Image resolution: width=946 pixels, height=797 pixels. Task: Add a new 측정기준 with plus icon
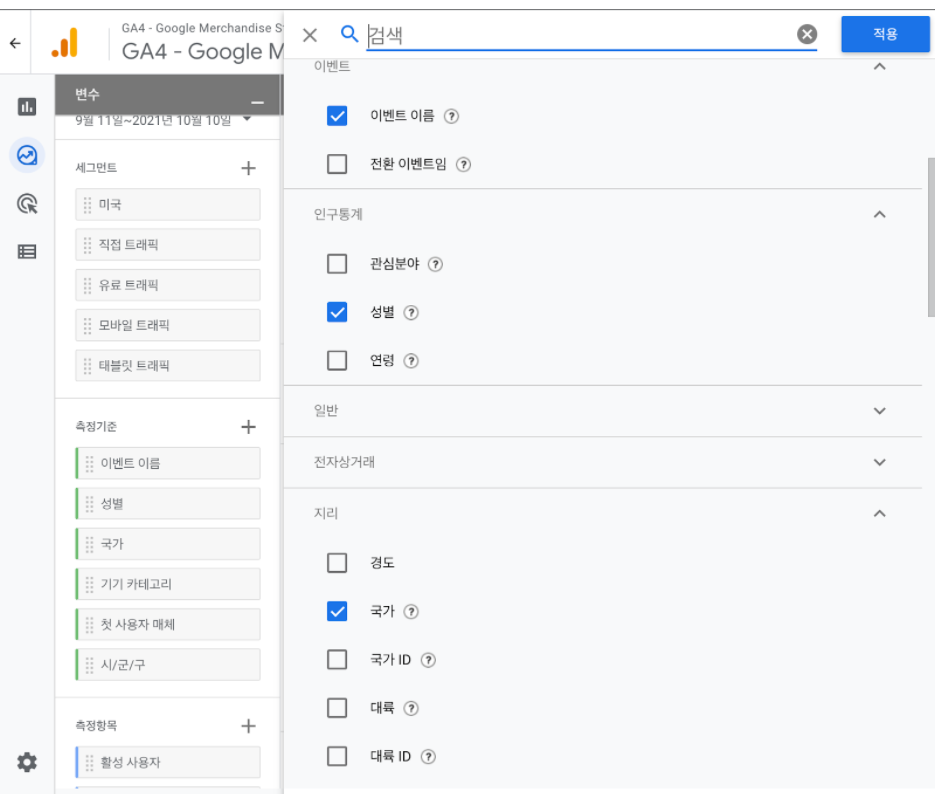click(x=249, y=427)
